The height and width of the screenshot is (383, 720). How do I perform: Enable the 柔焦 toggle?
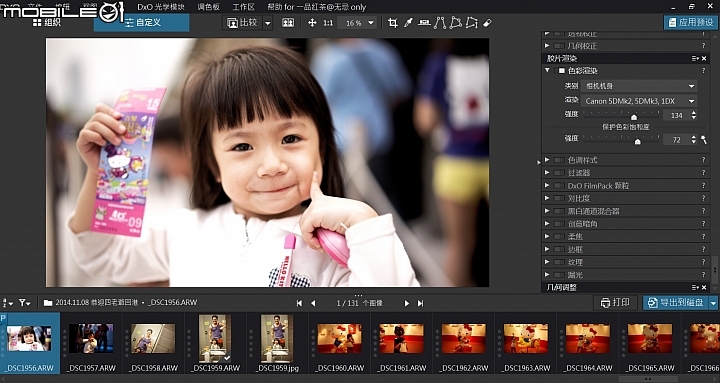point(559,237)
